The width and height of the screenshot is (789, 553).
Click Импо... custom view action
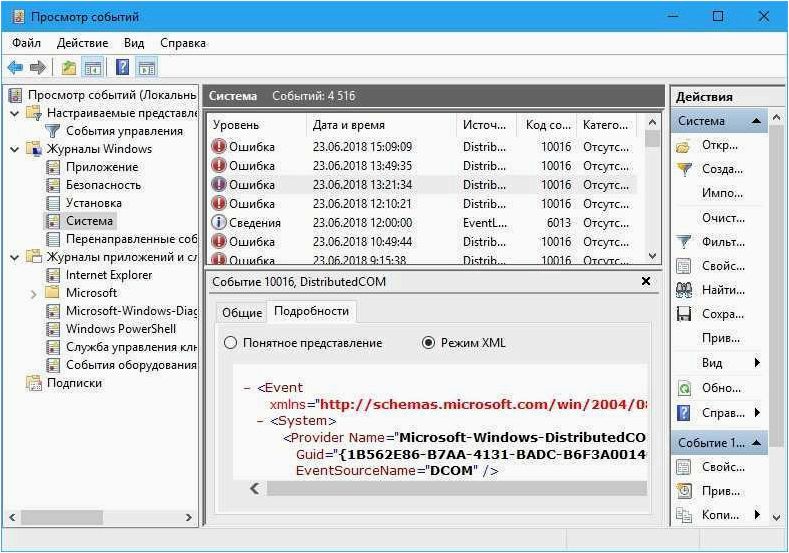point(722,193)
